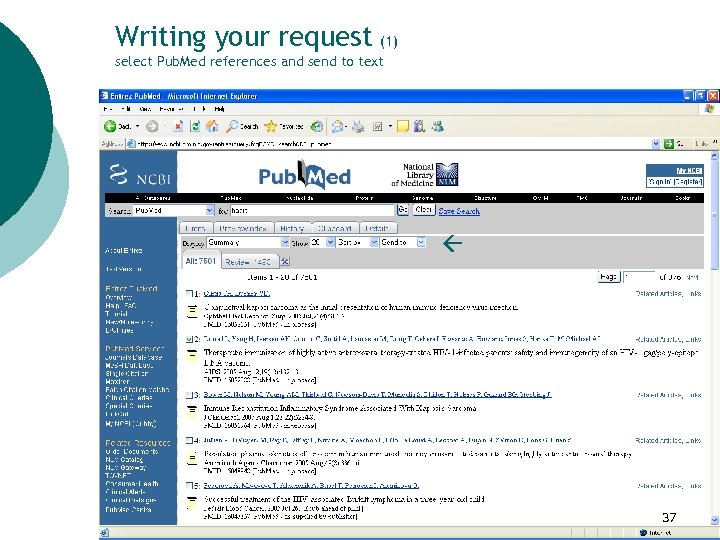Click abstract document icon of result 1
Viewport: 720px width, 540px height.
[x=192, y=311]
